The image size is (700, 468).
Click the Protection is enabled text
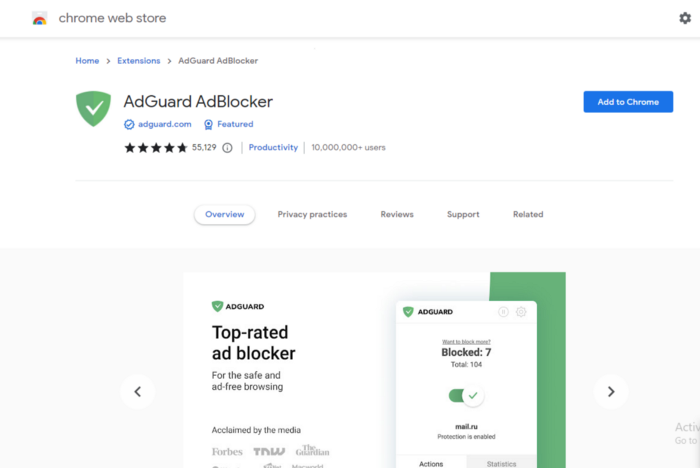466,437
